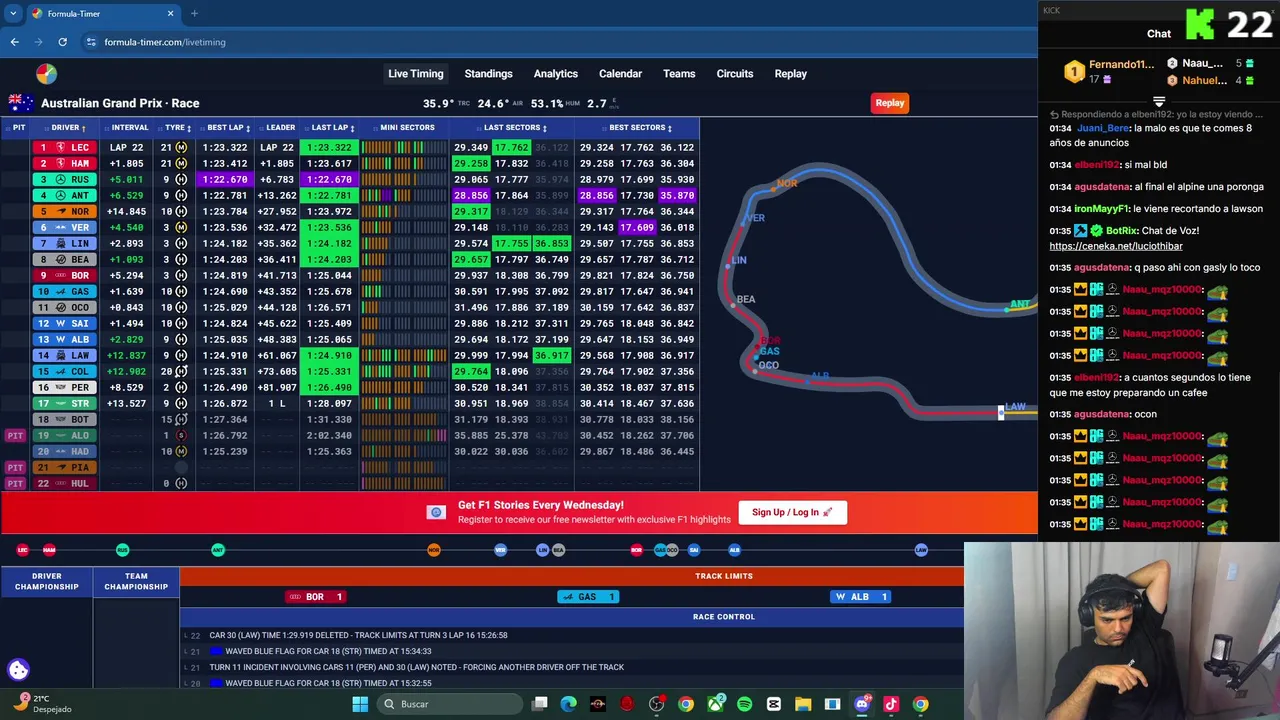Open CapCut from the taskbar

(x=774, y=704)
